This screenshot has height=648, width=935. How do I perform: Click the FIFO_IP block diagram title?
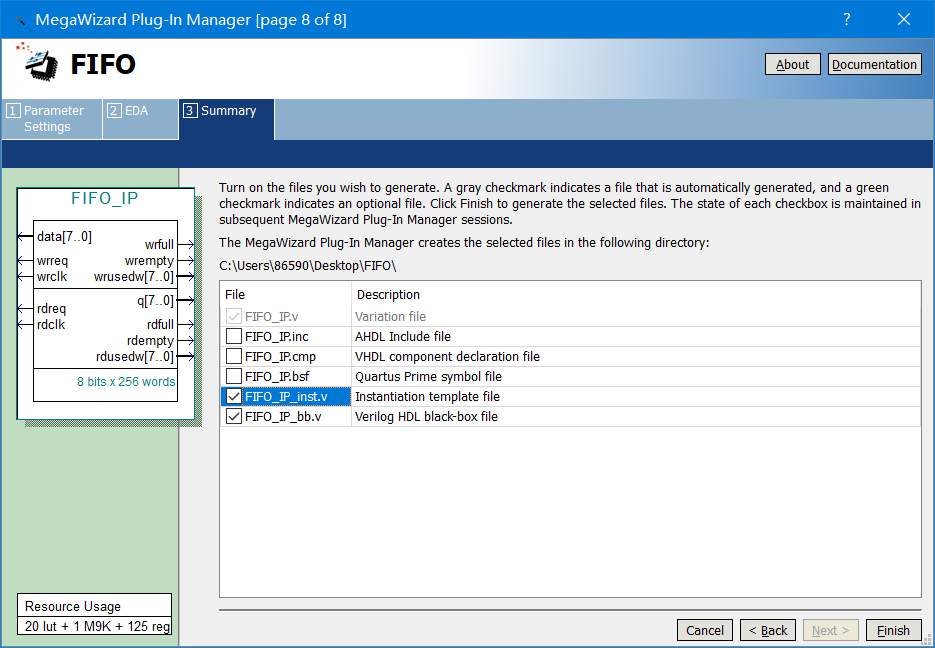click(105, 198)
